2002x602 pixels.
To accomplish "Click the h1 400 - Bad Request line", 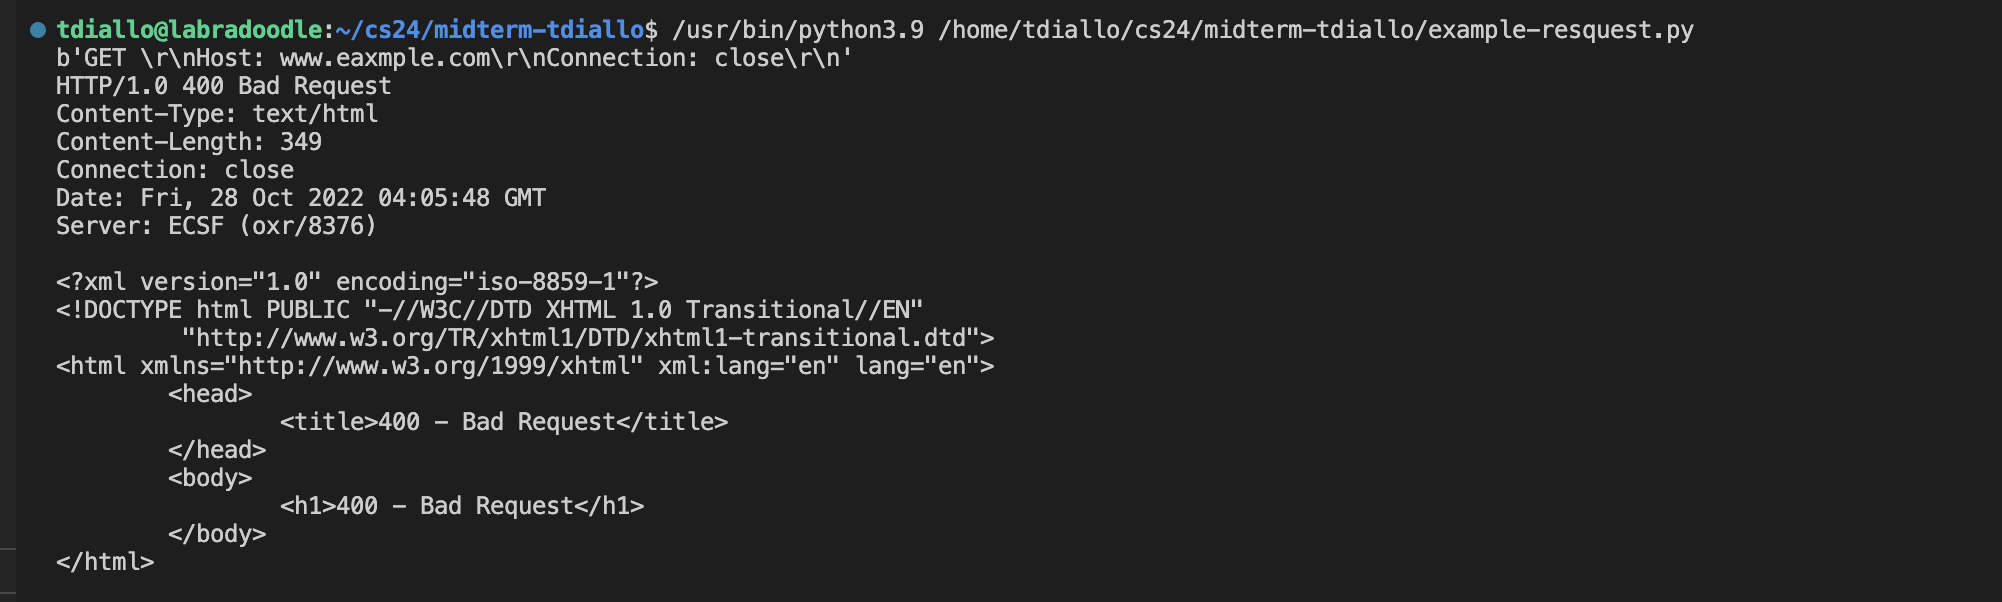I will tap(462, 506).
